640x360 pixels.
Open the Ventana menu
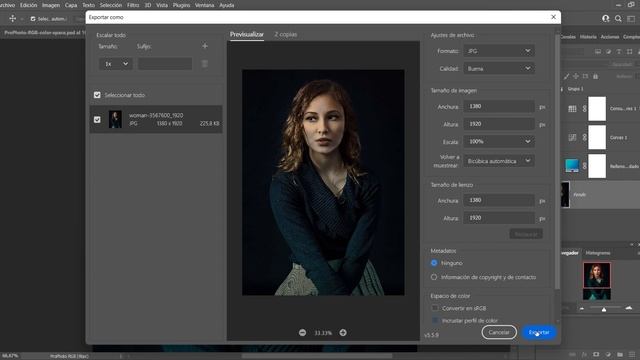(204, 5)
